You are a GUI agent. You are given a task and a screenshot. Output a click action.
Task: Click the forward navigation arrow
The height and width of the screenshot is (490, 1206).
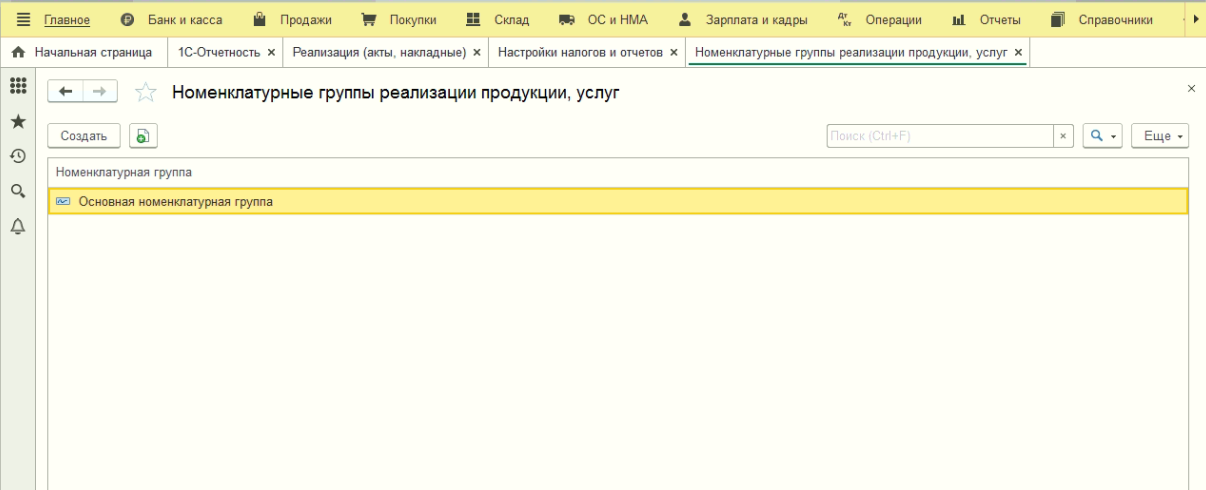[99, 92]
